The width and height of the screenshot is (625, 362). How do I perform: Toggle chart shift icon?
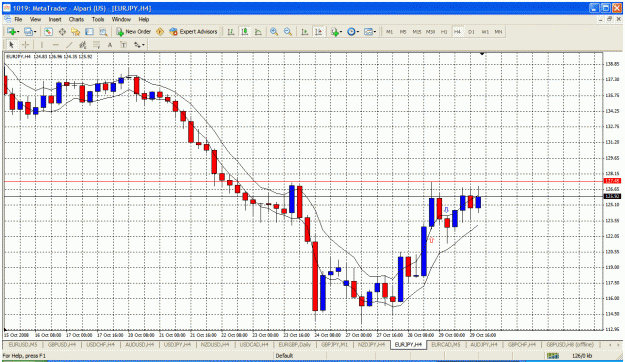pos(318,31)
